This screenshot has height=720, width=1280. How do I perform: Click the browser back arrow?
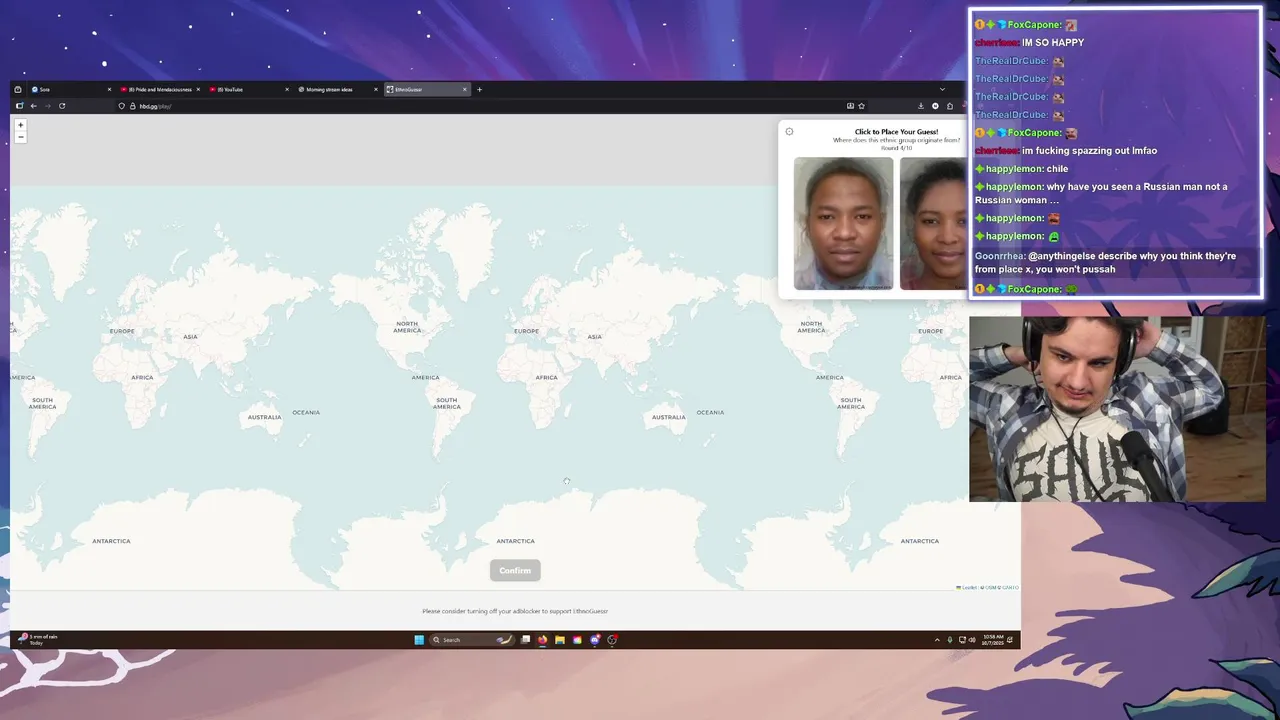(33, 106)
